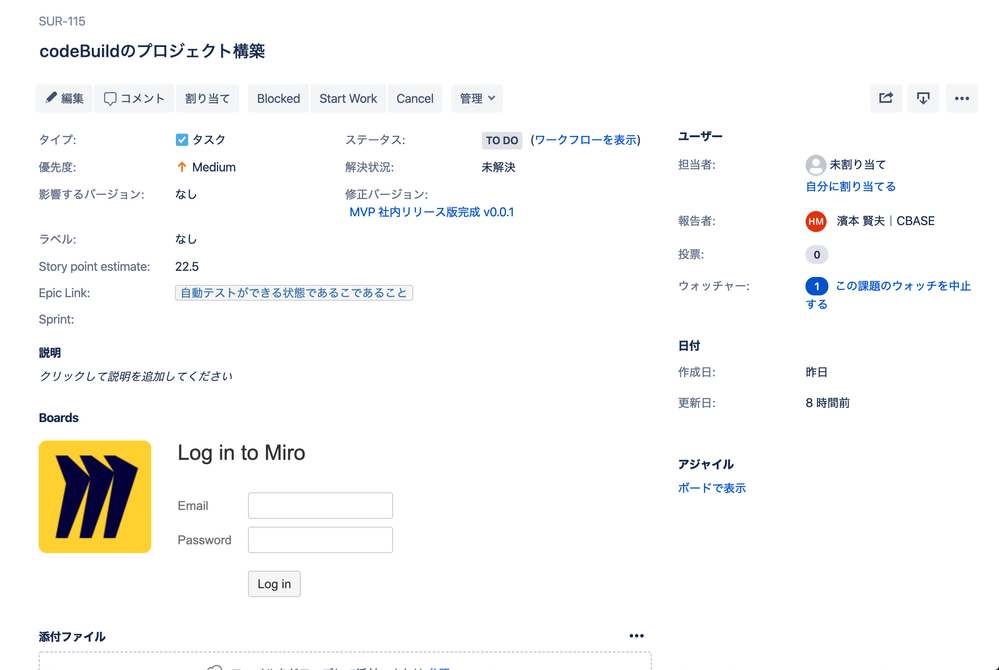Click the watchers count badge 1
Screen dimensions: 999x670
(817, 287)
